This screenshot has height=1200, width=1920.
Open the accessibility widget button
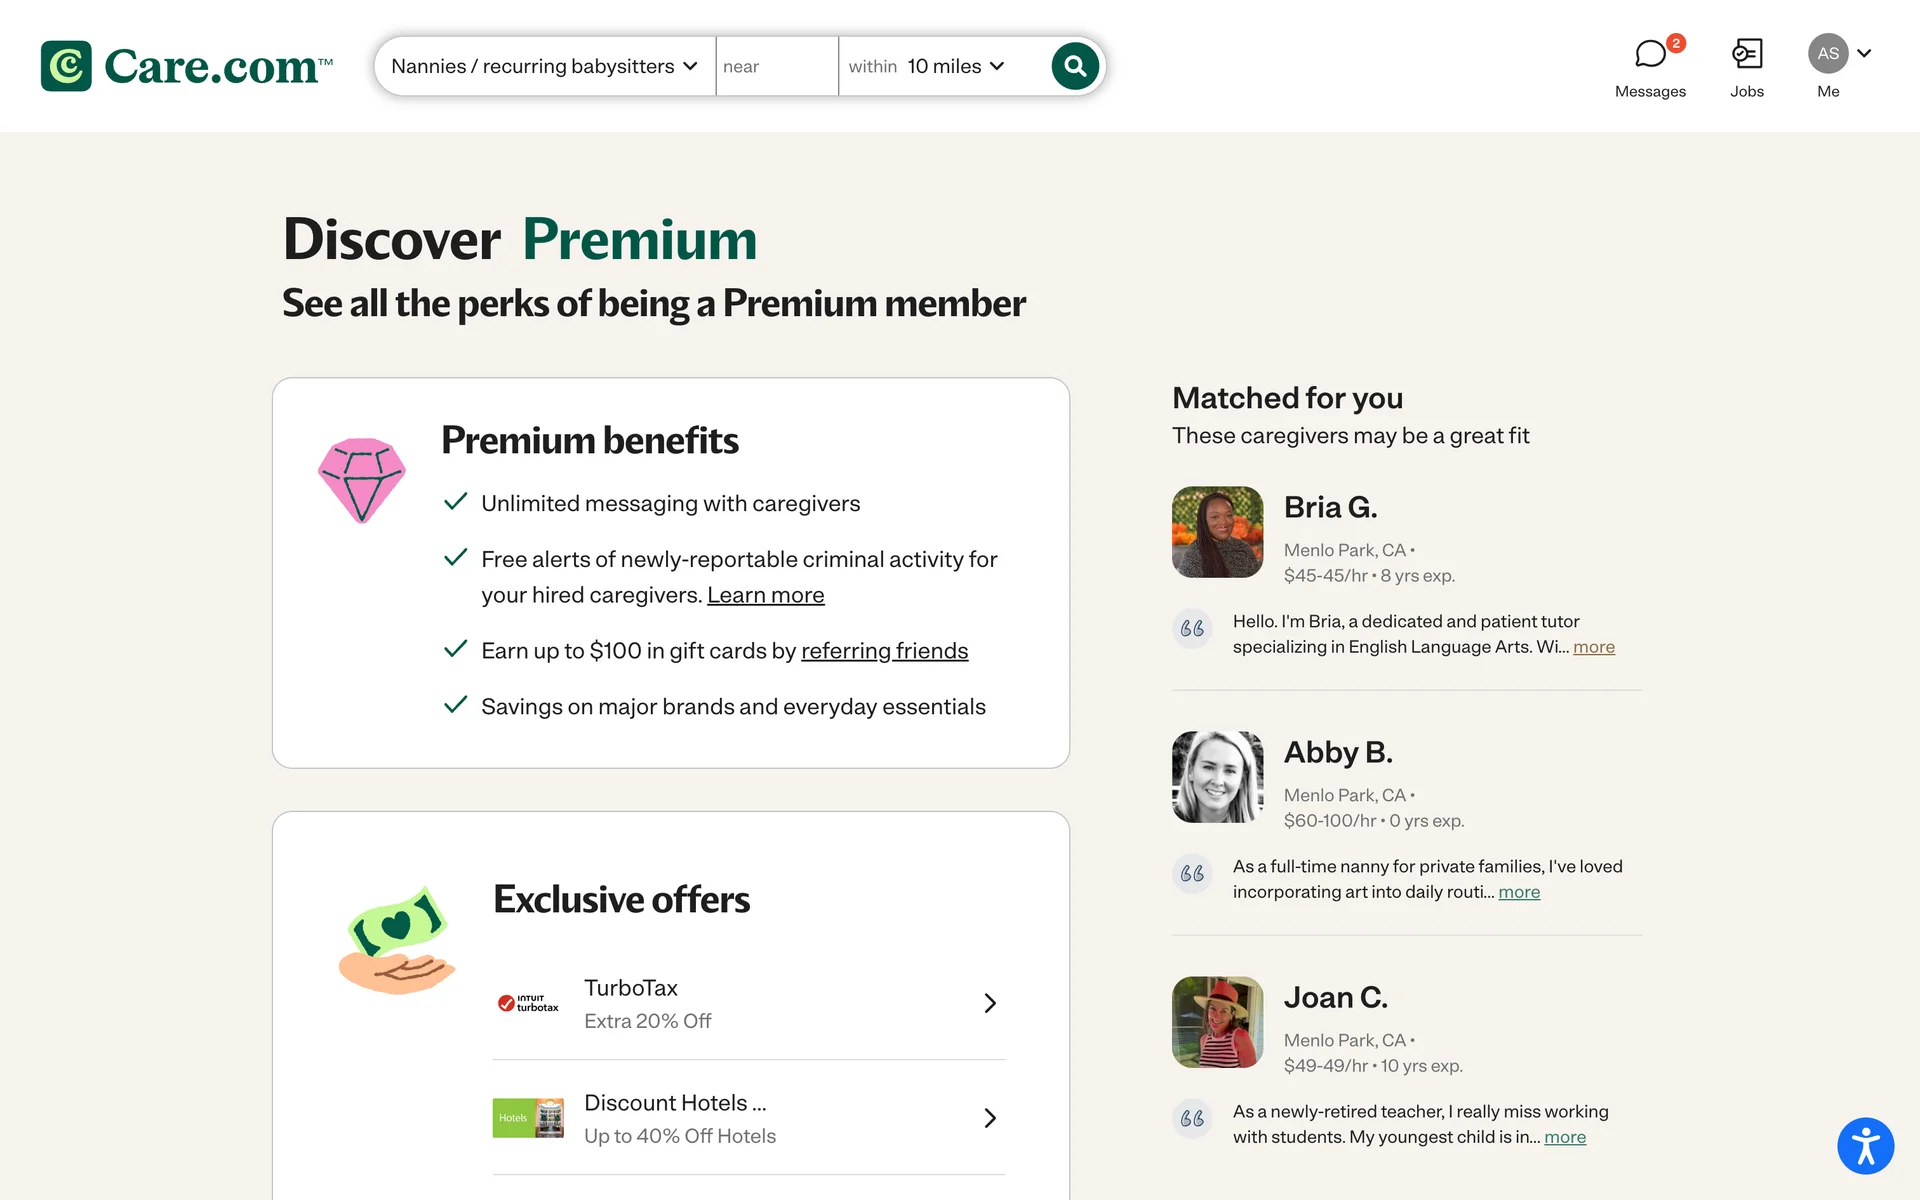tap(1865, 1145)
